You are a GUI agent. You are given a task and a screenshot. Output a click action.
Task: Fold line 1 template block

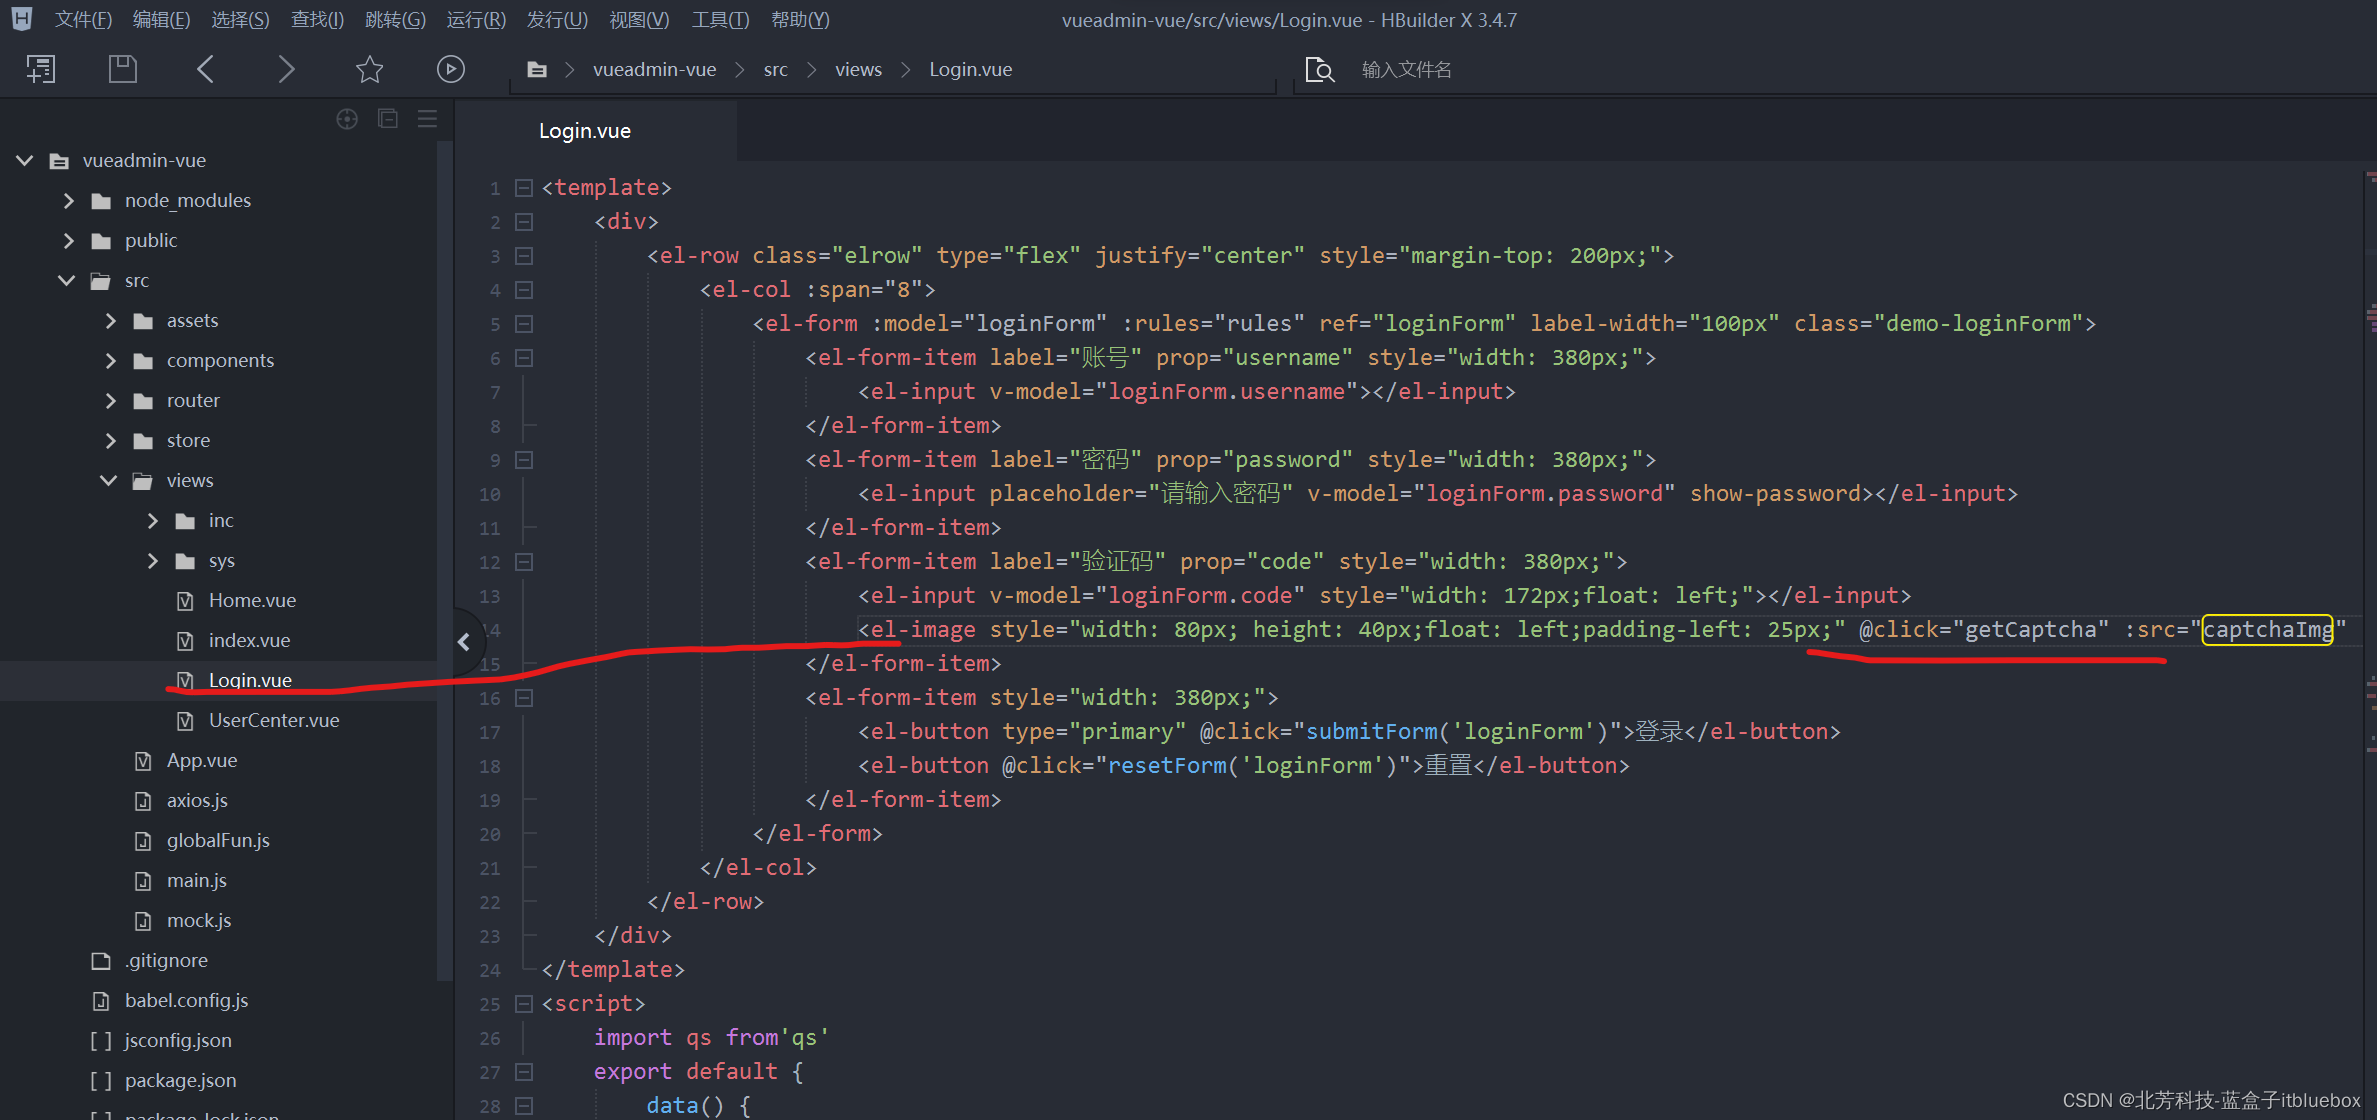[523, 188]
